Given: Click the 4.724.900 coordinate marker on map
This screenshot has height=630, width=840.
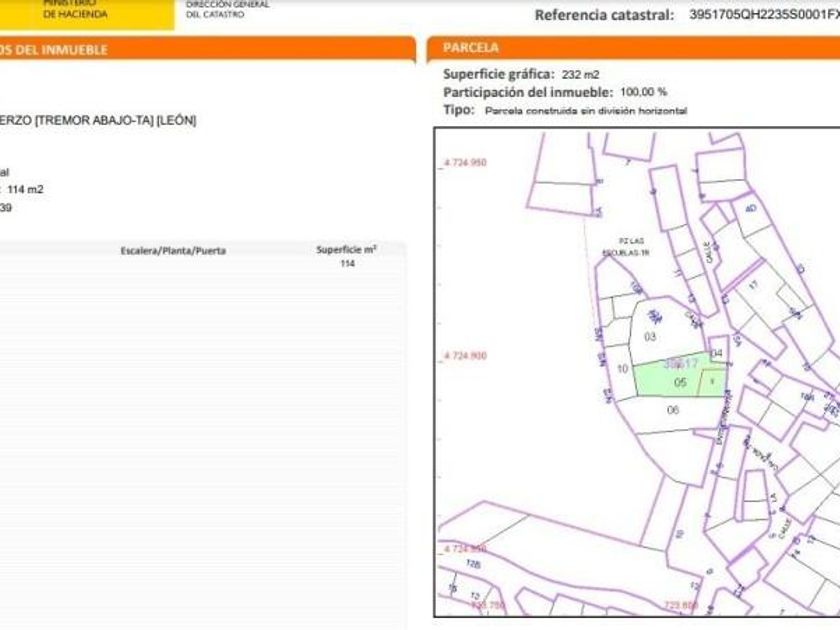Looking at the screenshot, I should [464, 357].
